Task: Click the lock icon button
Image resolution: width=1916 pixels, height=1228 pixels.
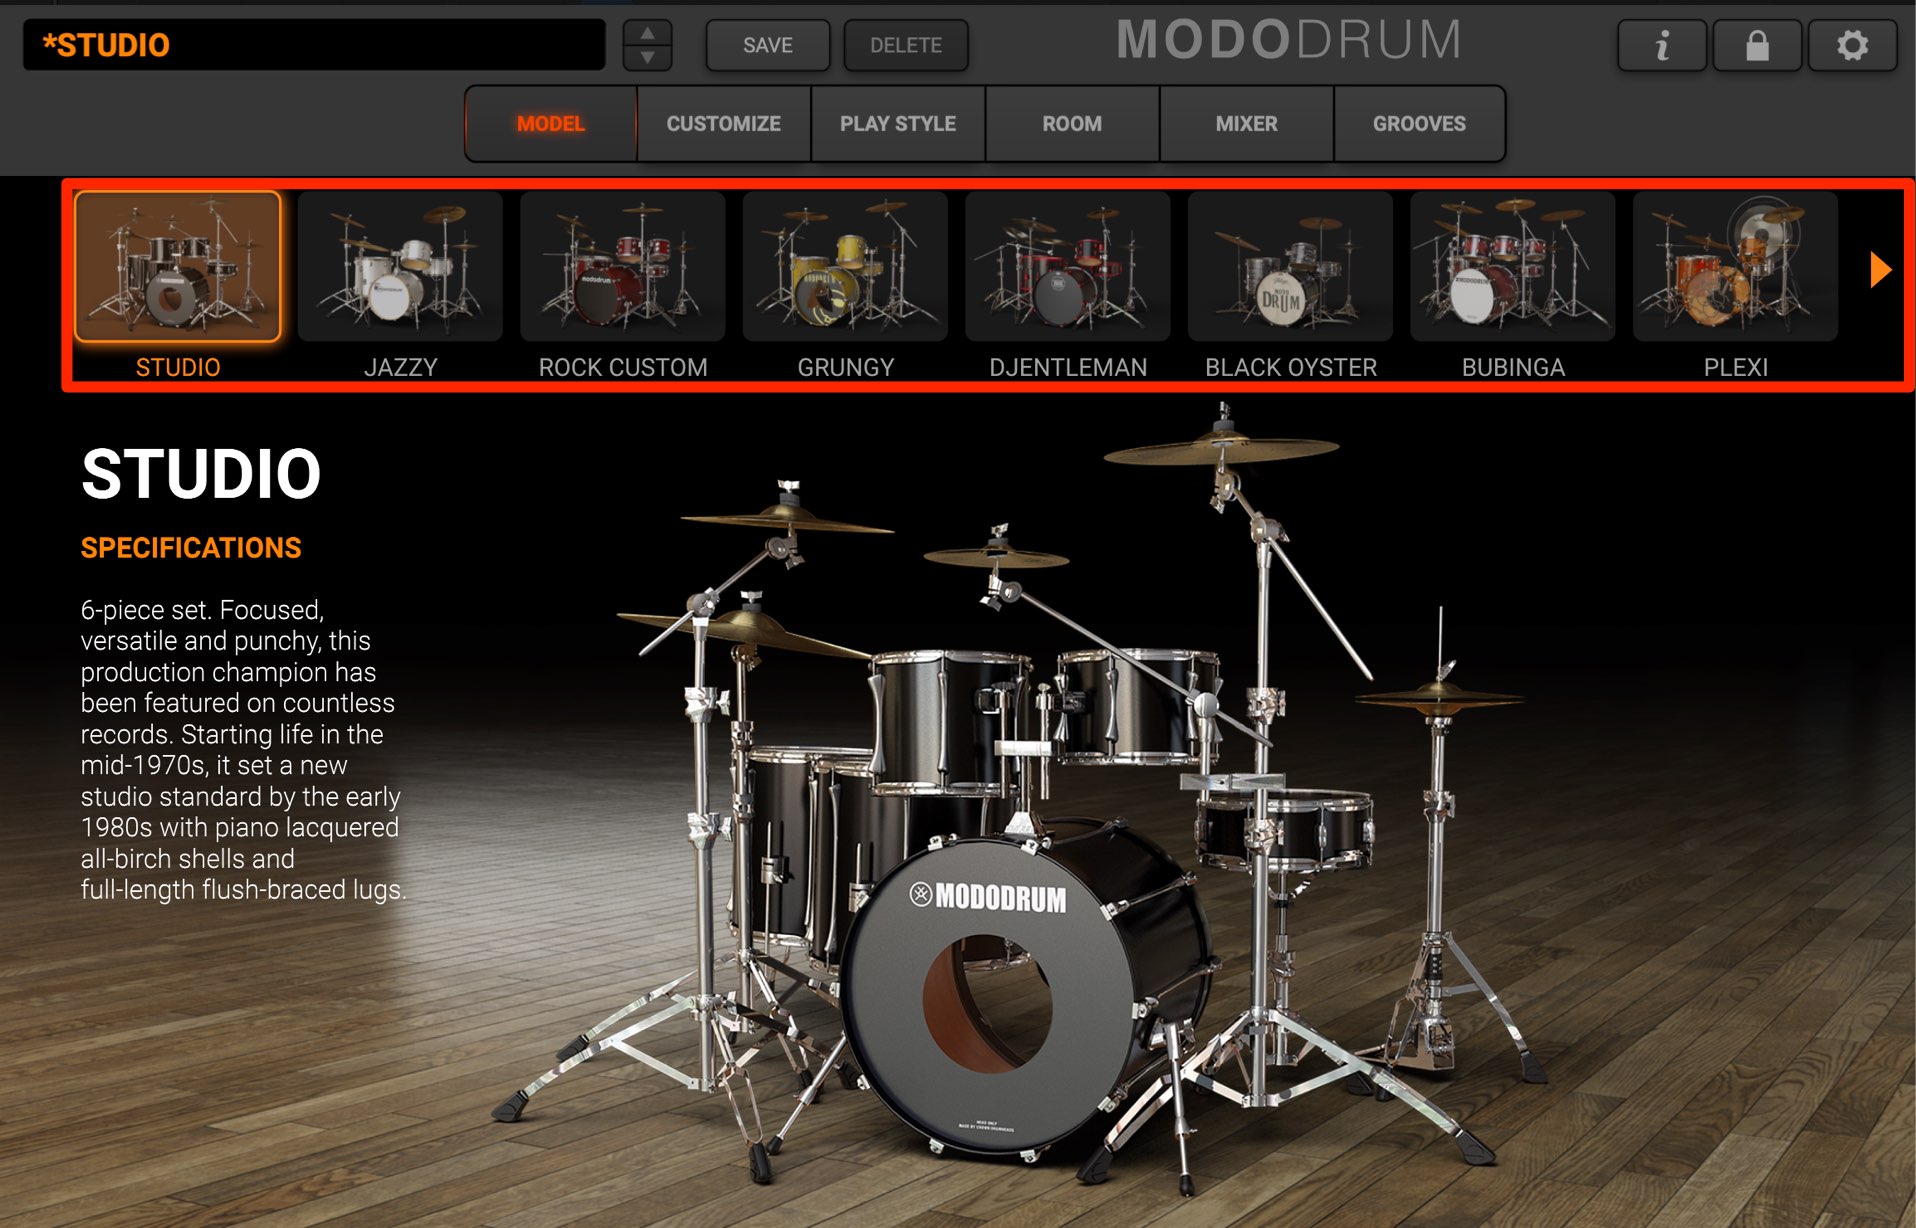Action: point(1757,45)
